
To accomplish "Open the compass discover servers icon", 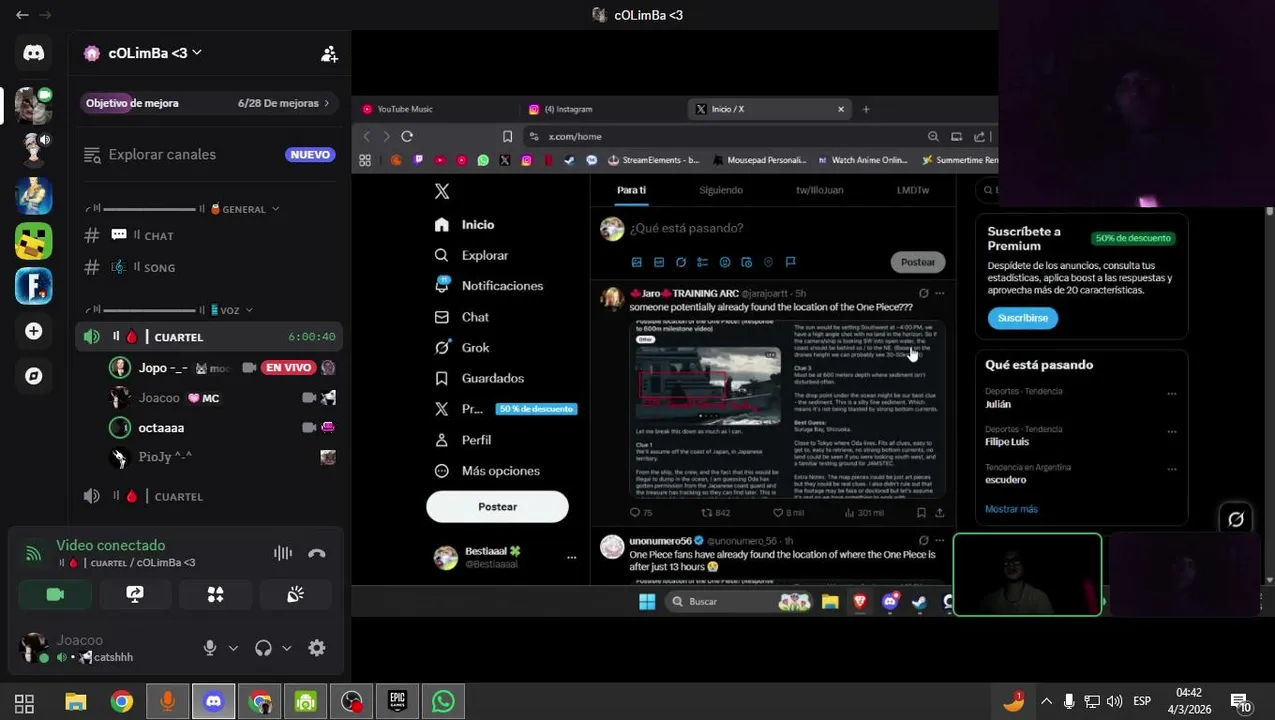I will 34,376.
